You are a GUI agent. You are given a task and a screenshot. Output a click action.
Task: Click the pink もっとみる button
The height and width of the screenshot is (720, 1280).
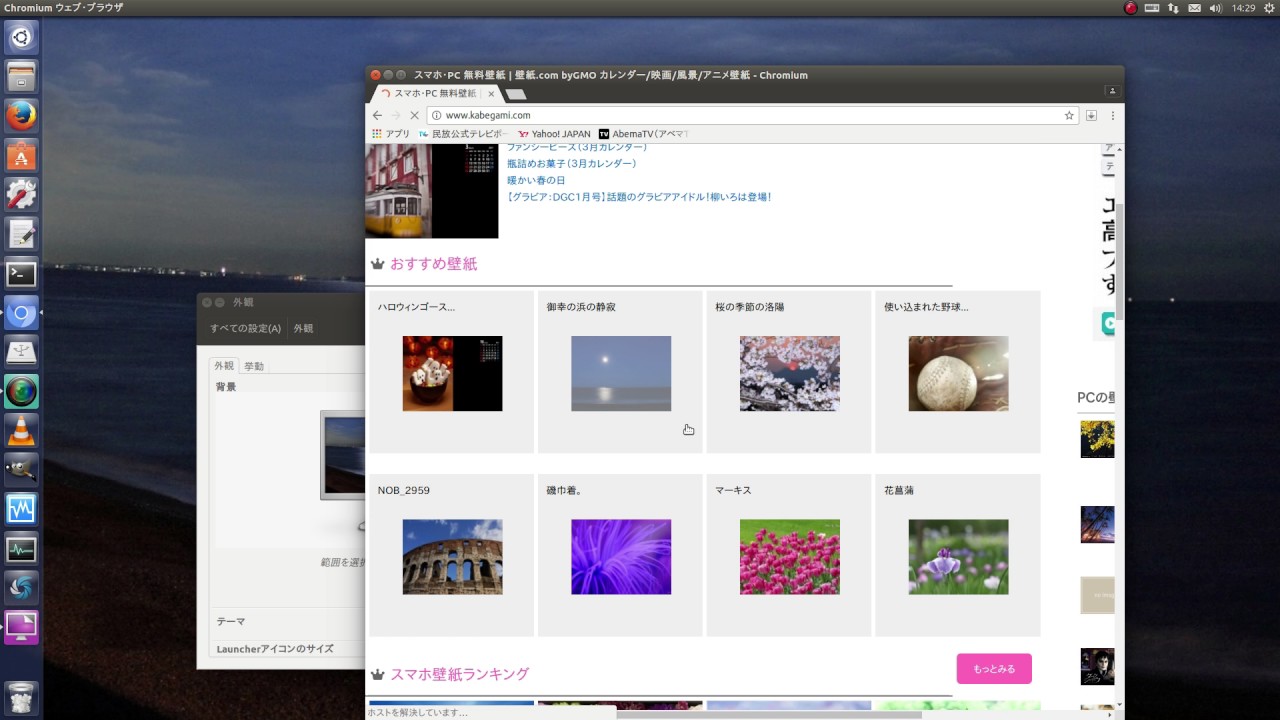994,668
